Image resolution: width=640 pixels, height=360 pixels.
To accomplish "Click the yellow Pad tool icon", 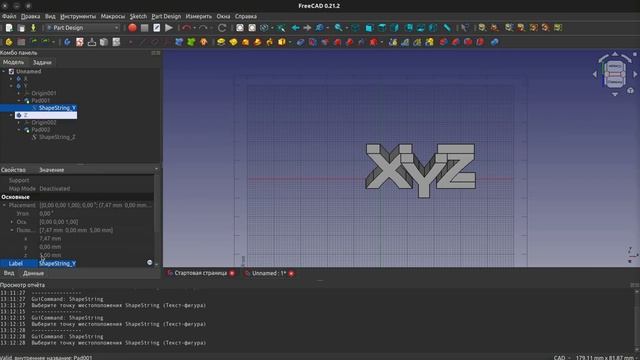I will coord(221,42).
